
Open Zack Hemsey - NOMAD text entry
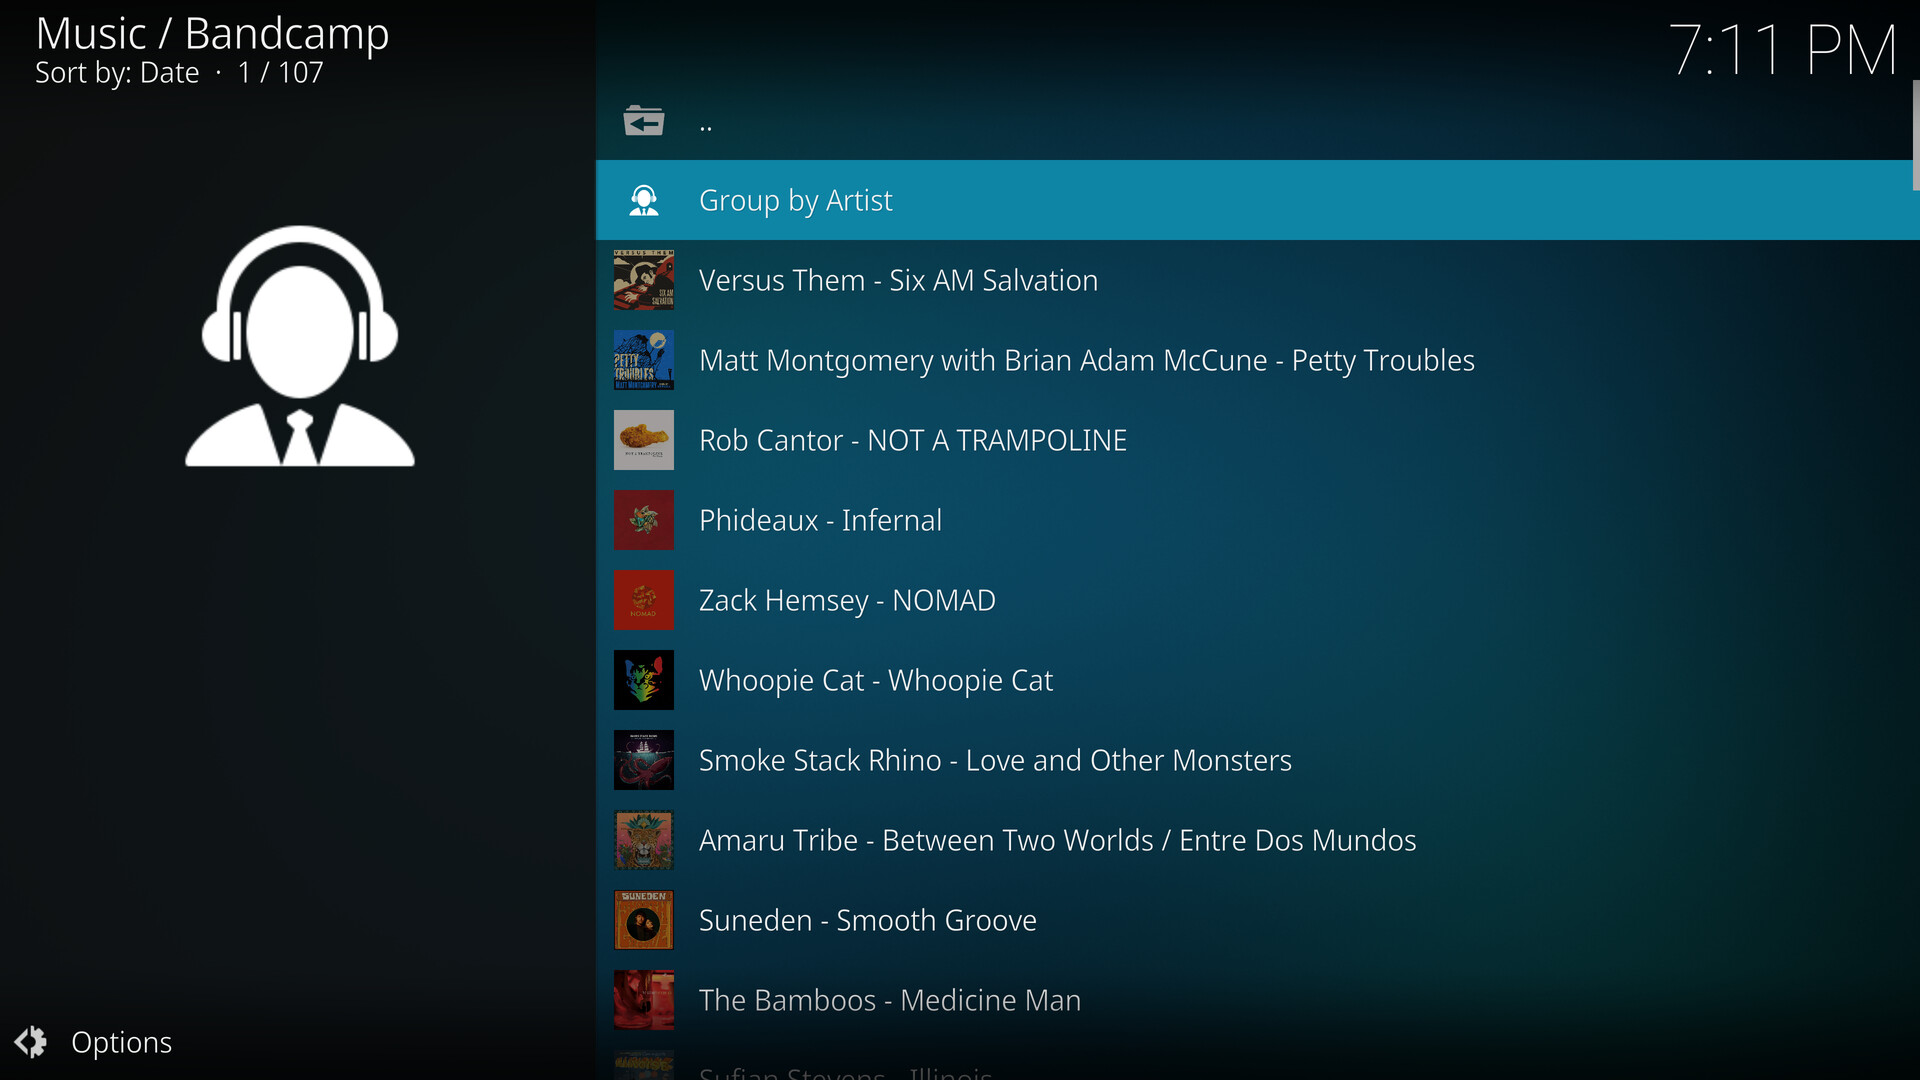(x=846, y=600)
